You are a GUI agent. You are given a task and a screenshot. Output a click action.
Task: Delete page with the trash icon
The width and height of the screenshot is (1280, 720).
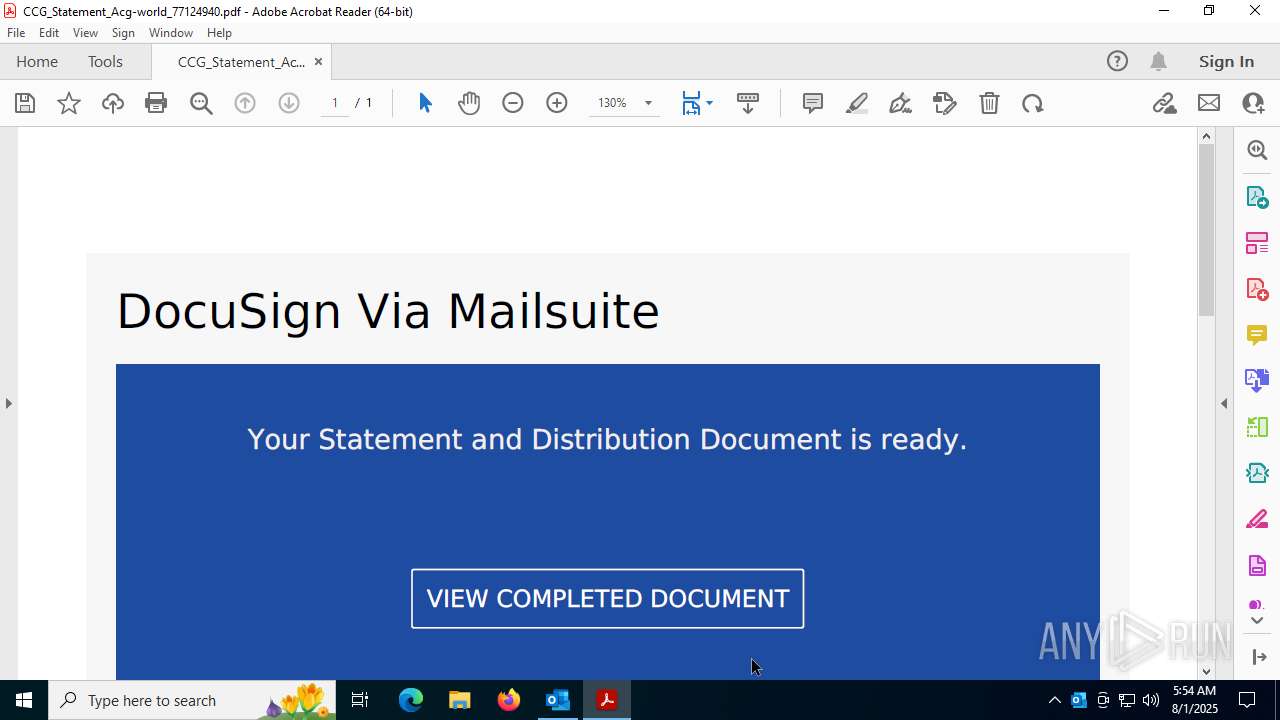pyautogui.click(x=989, y=103)
